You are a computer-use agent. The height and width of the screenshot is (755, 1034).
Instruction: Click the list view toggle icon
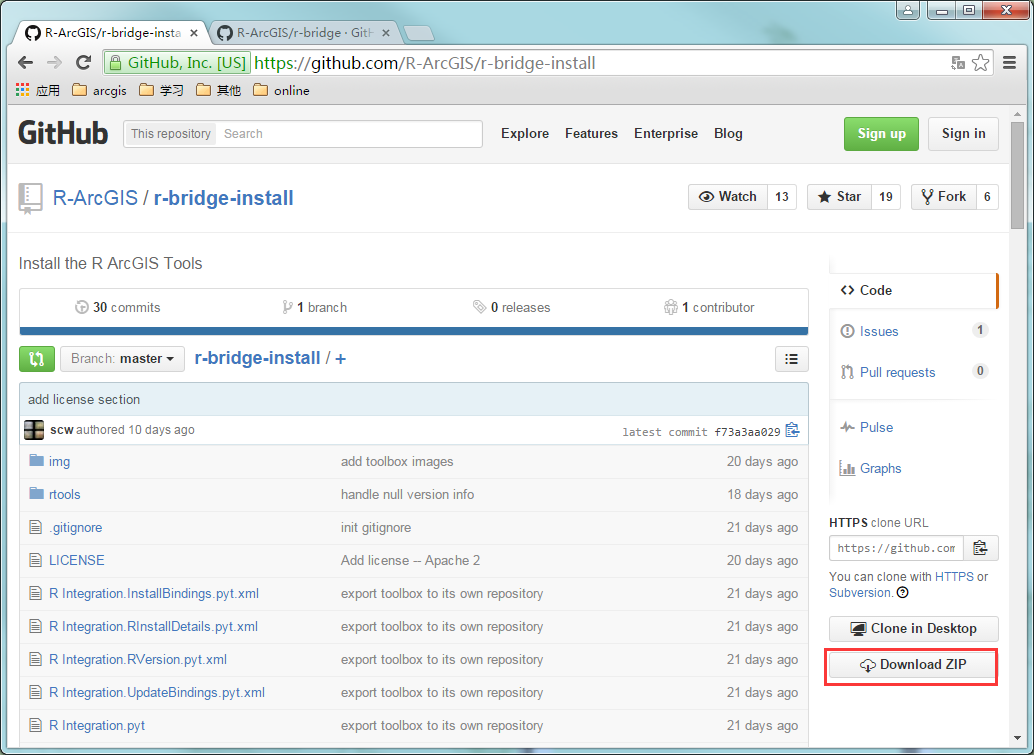[x=791, y=359]
